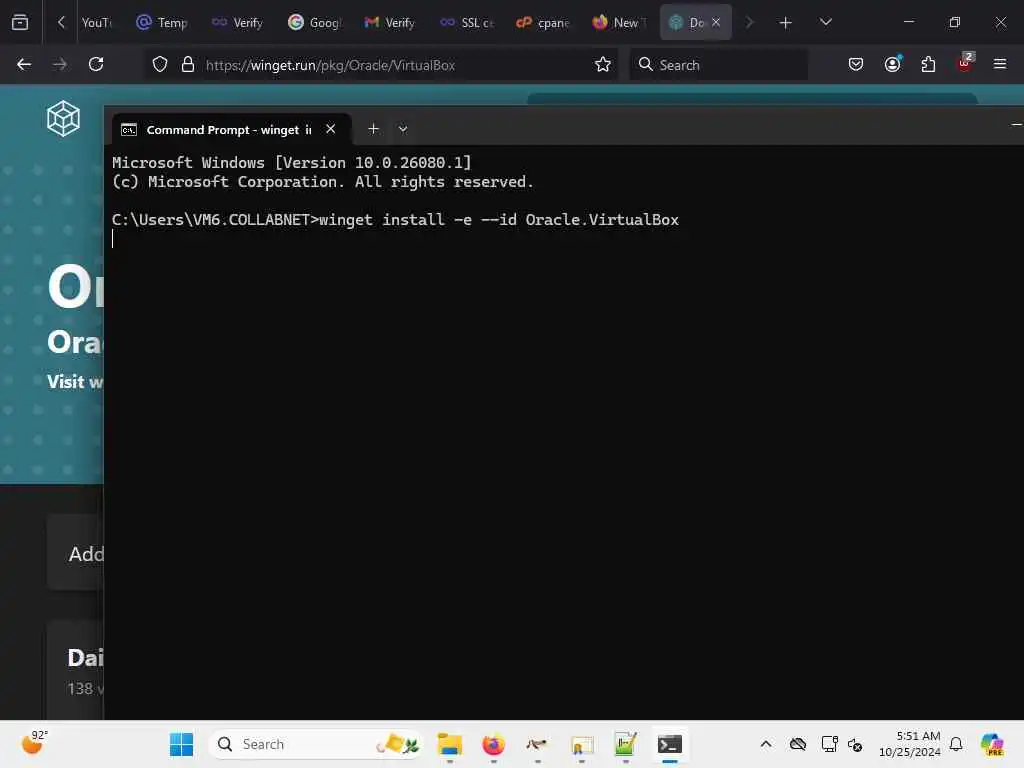The image size is (1024, 768).
Task: View site security lock information
Action: tap(188, 64)
